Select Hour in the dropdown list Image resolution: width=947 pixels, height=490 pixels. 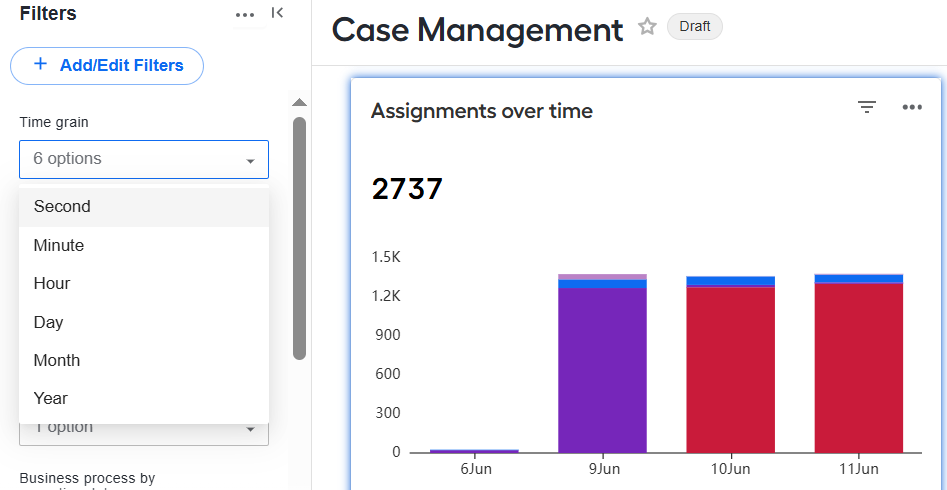[144, 283]
